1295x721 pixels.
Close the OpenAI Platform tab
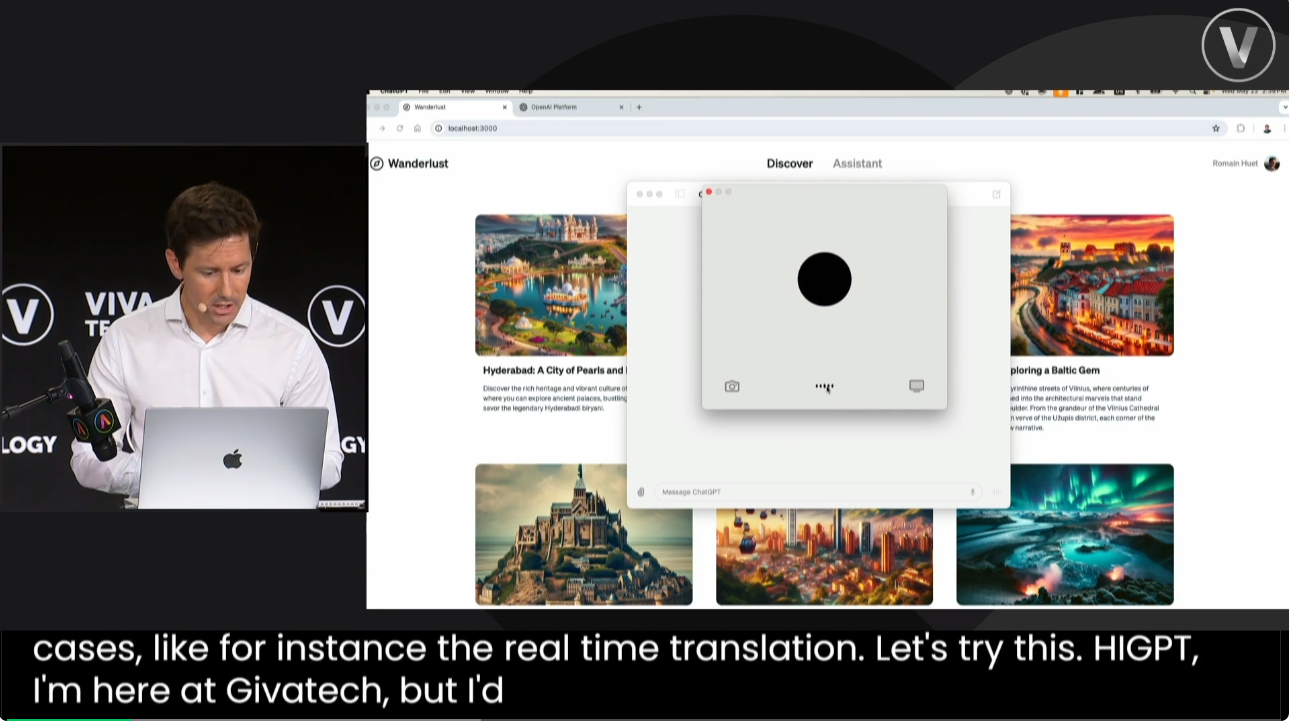[621, 107]
